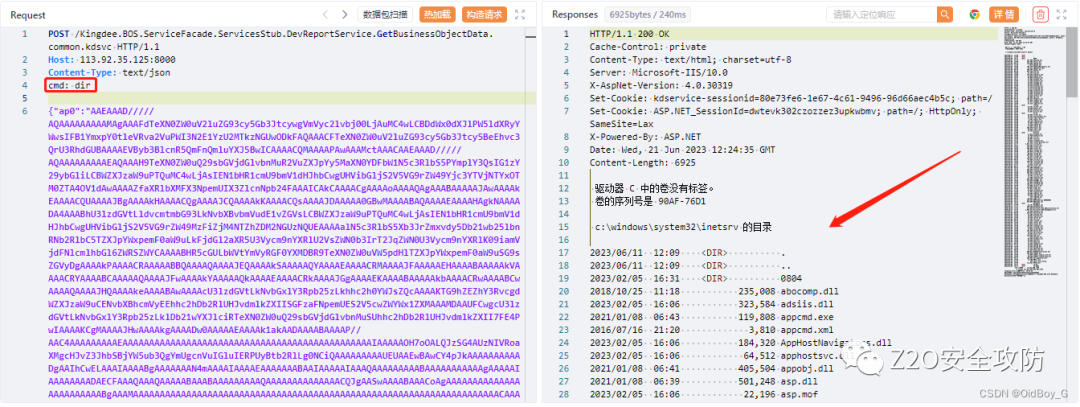Screen dimensions: 1080x407
Task: Click the '0804' directory entry row
Action: click(696, 279)
